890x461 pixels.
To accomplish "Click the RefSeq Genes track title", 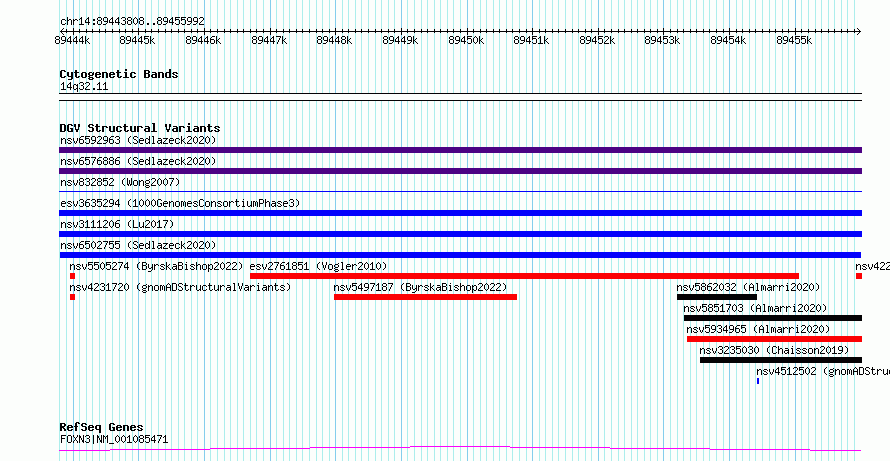I will pos(101,427).
